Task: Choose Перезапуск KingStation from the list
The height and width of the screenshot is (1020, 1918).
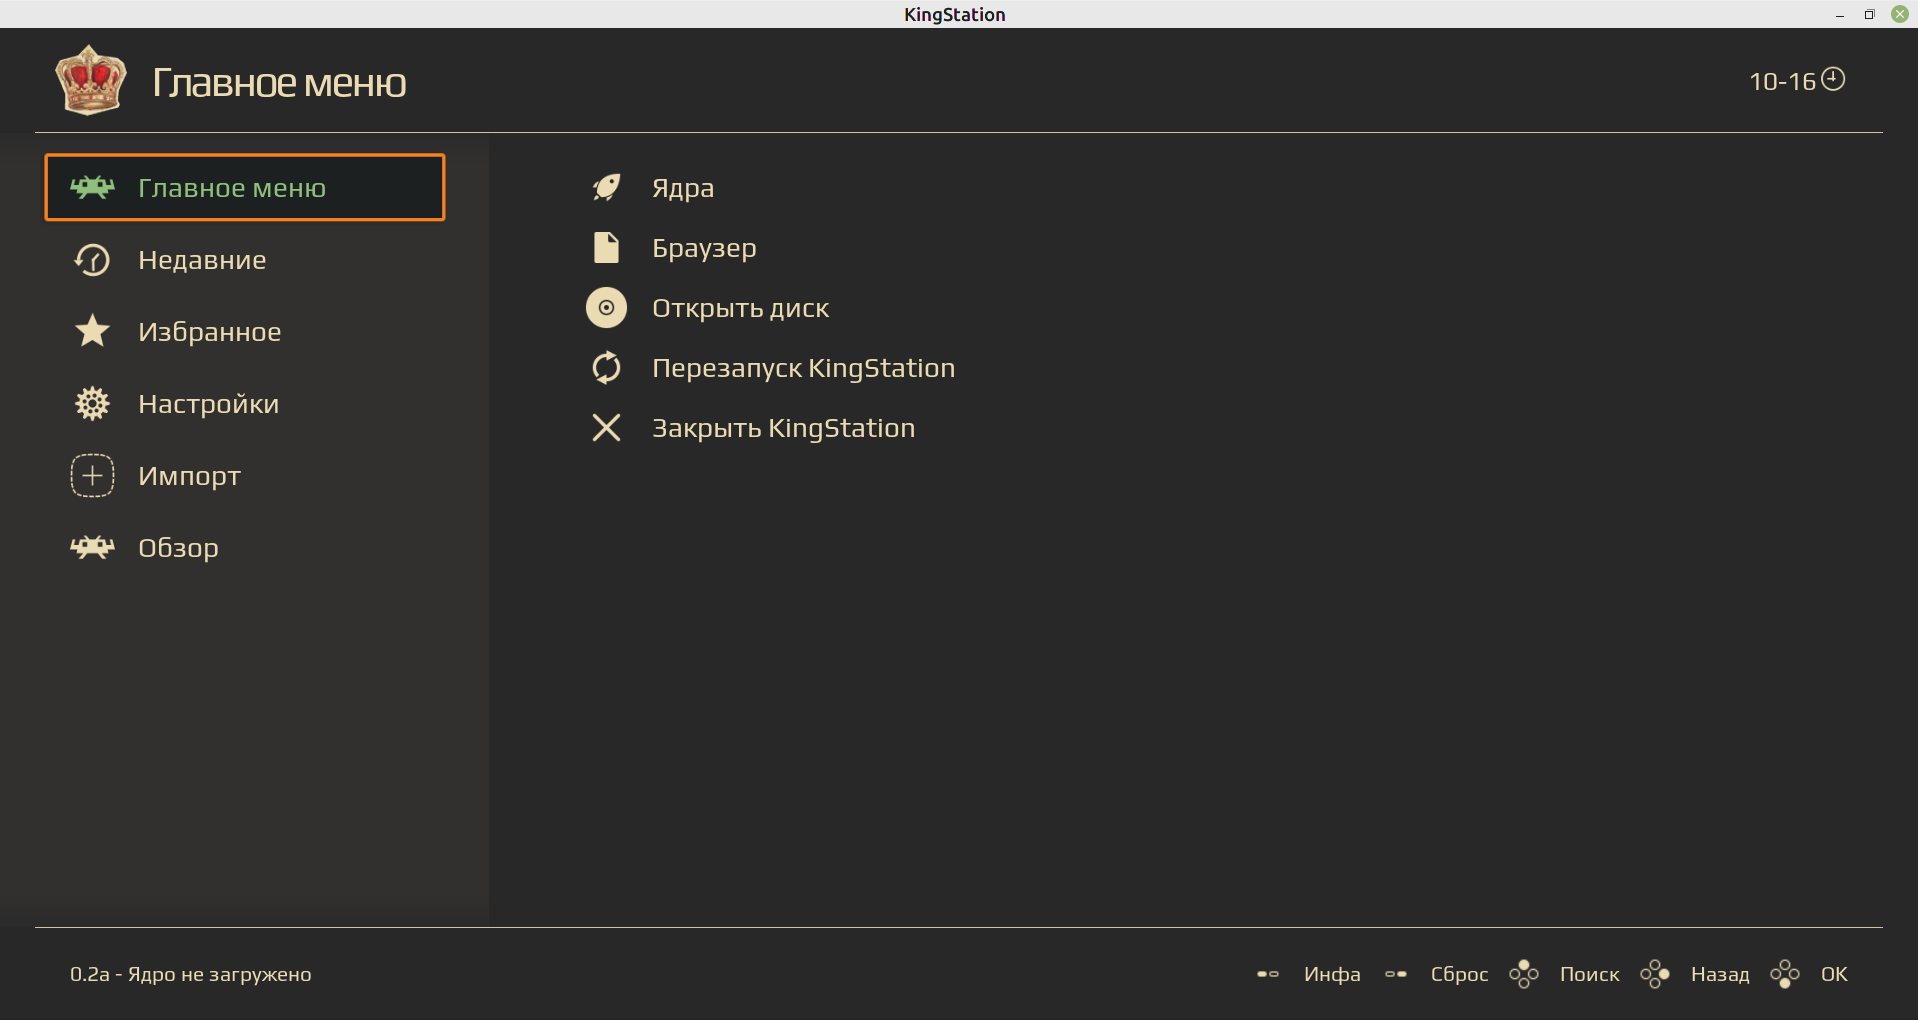Action: [x=803, y=368]
